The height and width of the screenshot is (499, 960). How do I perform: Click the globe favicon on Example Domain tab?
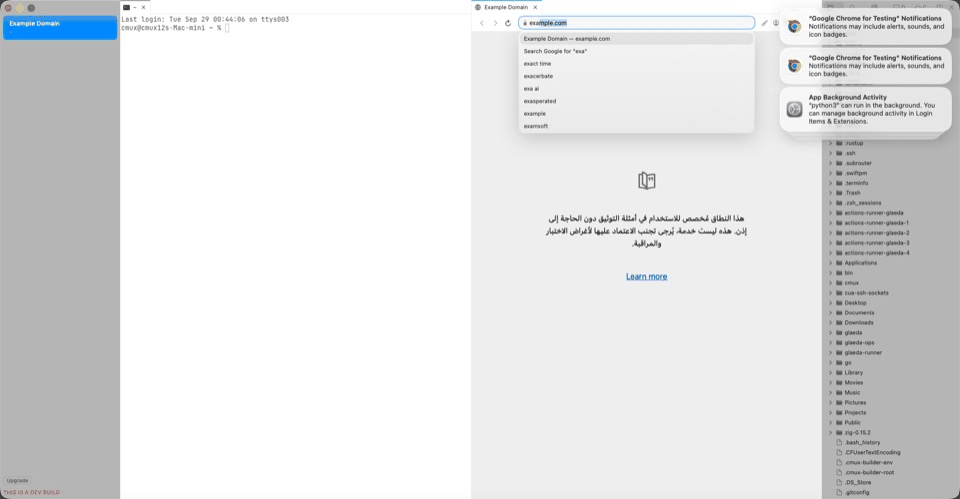coord(478,7)
